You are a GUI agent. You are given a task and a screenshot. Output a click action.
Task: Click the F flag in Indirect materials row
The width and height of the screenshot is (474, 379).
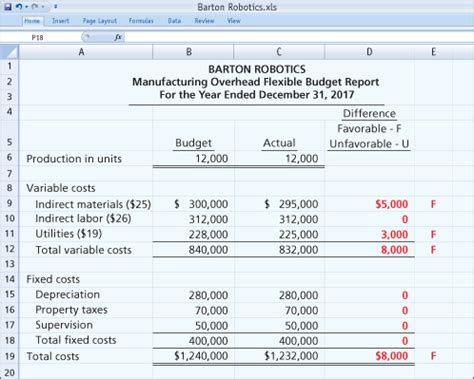433,204
